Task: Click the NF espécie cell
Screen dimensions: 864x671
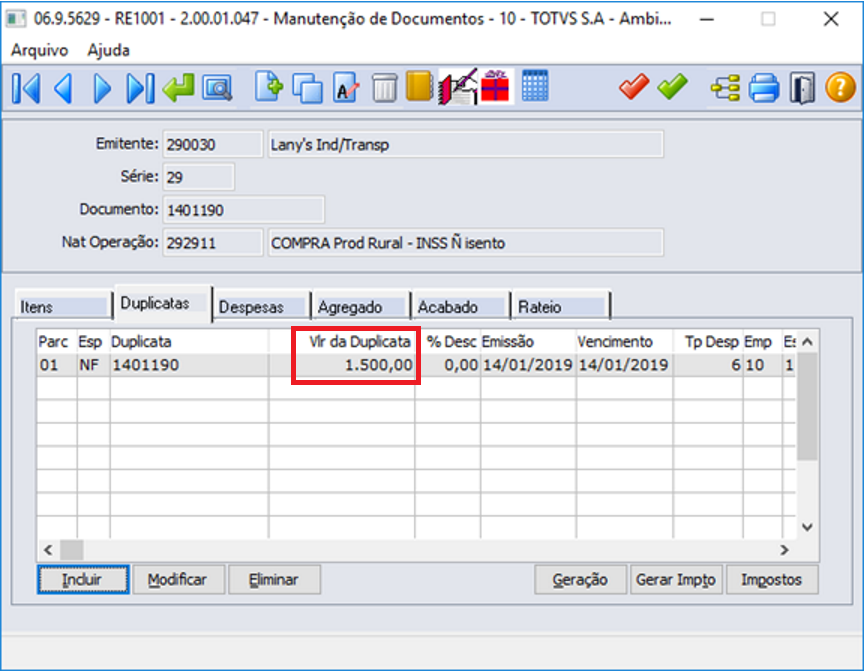Action: coord(94,365)
